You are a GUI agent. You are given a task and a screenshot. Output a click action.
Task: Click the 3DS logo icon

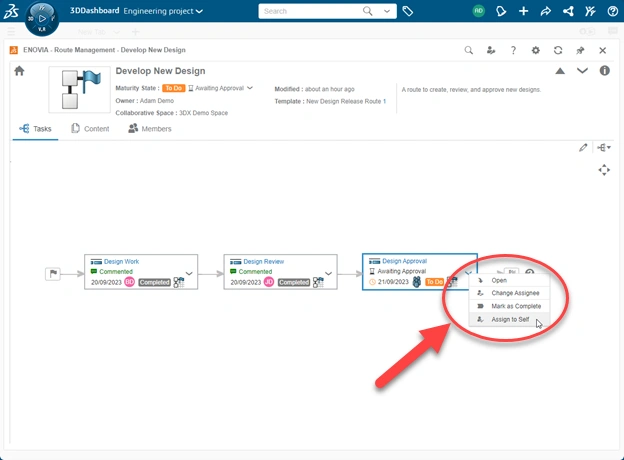(11, 11)
